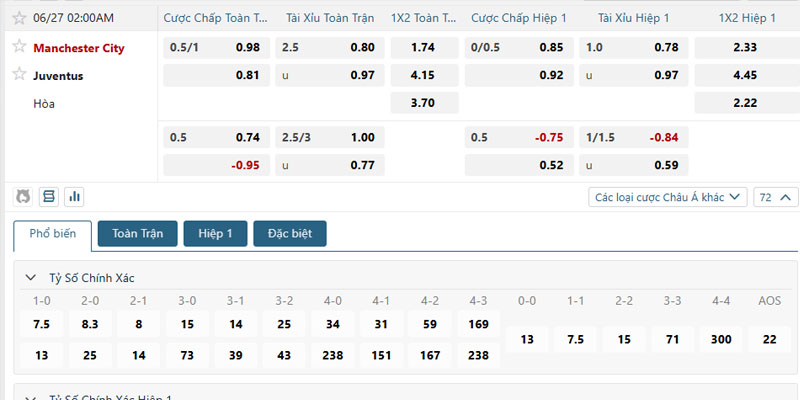Open the stacked list view icon
The height and width of the screenshot is (400, 800).
tap(49, 197)
